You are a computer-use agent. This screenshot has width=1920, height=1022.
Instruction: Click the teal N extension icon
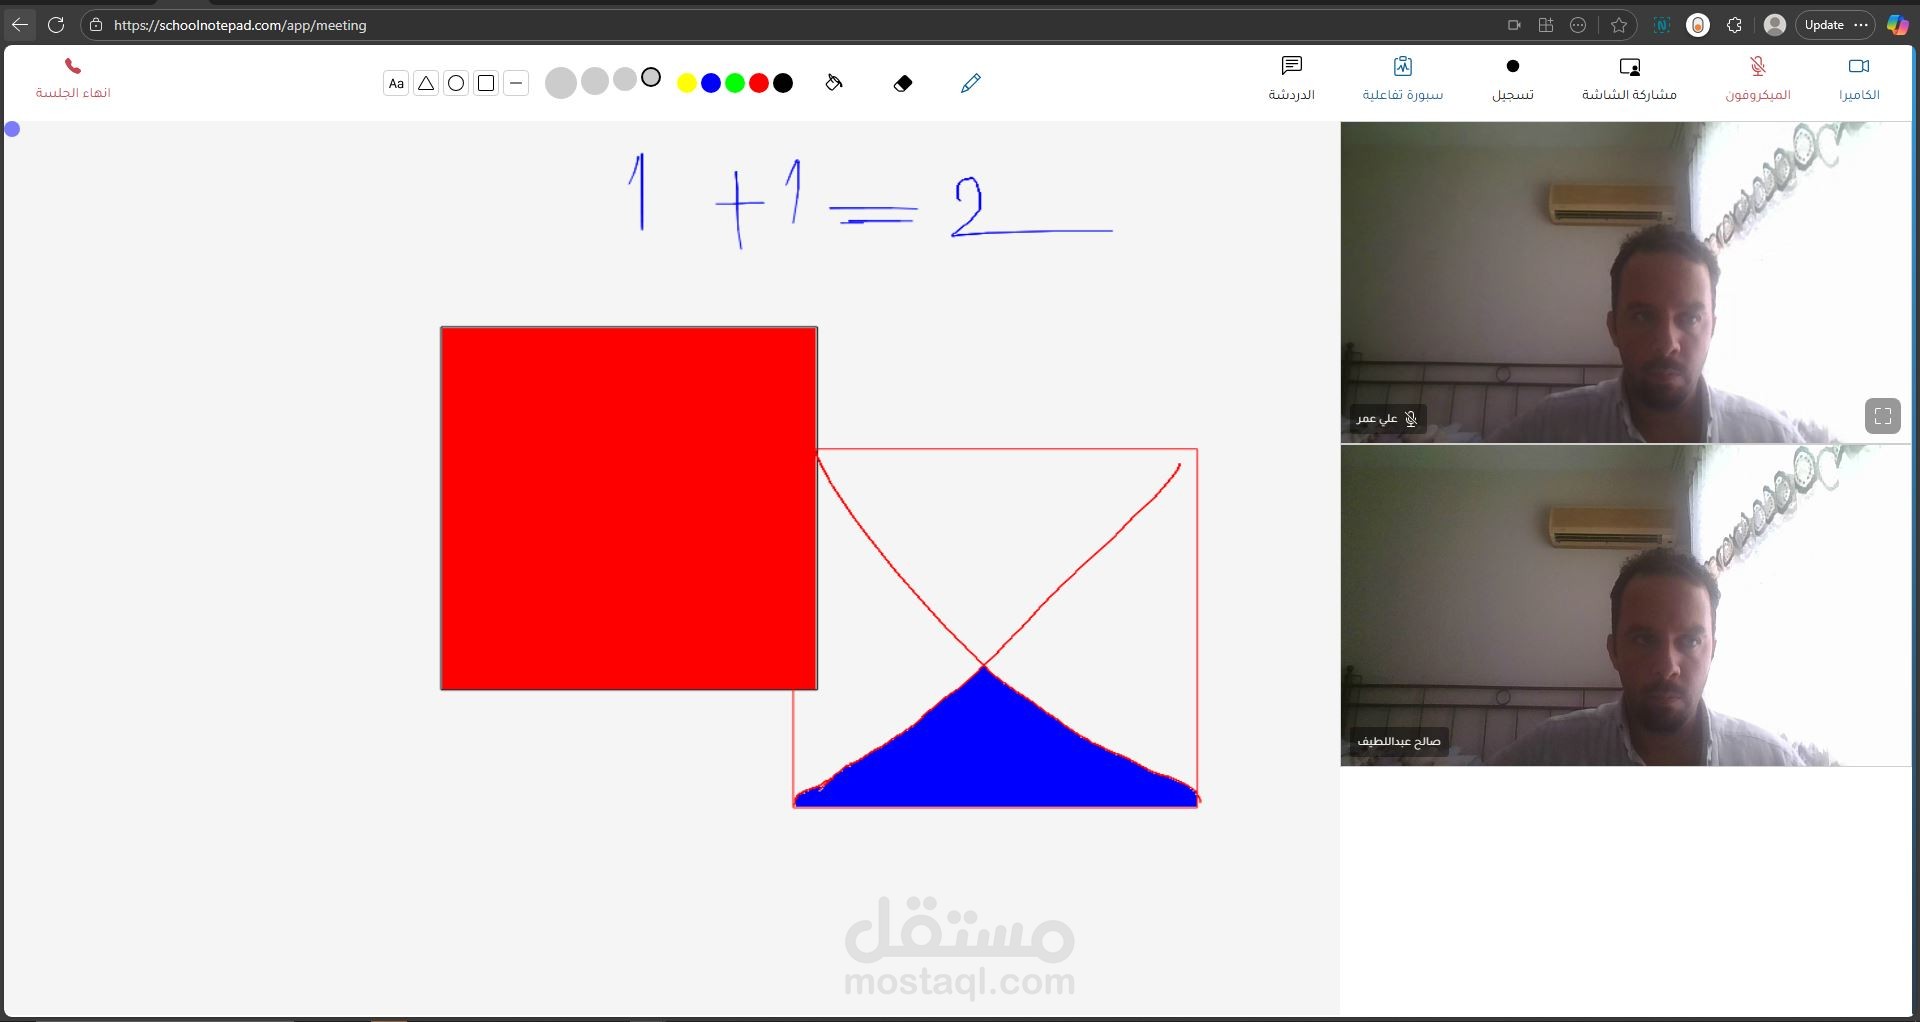click(x=1662, y=25)
